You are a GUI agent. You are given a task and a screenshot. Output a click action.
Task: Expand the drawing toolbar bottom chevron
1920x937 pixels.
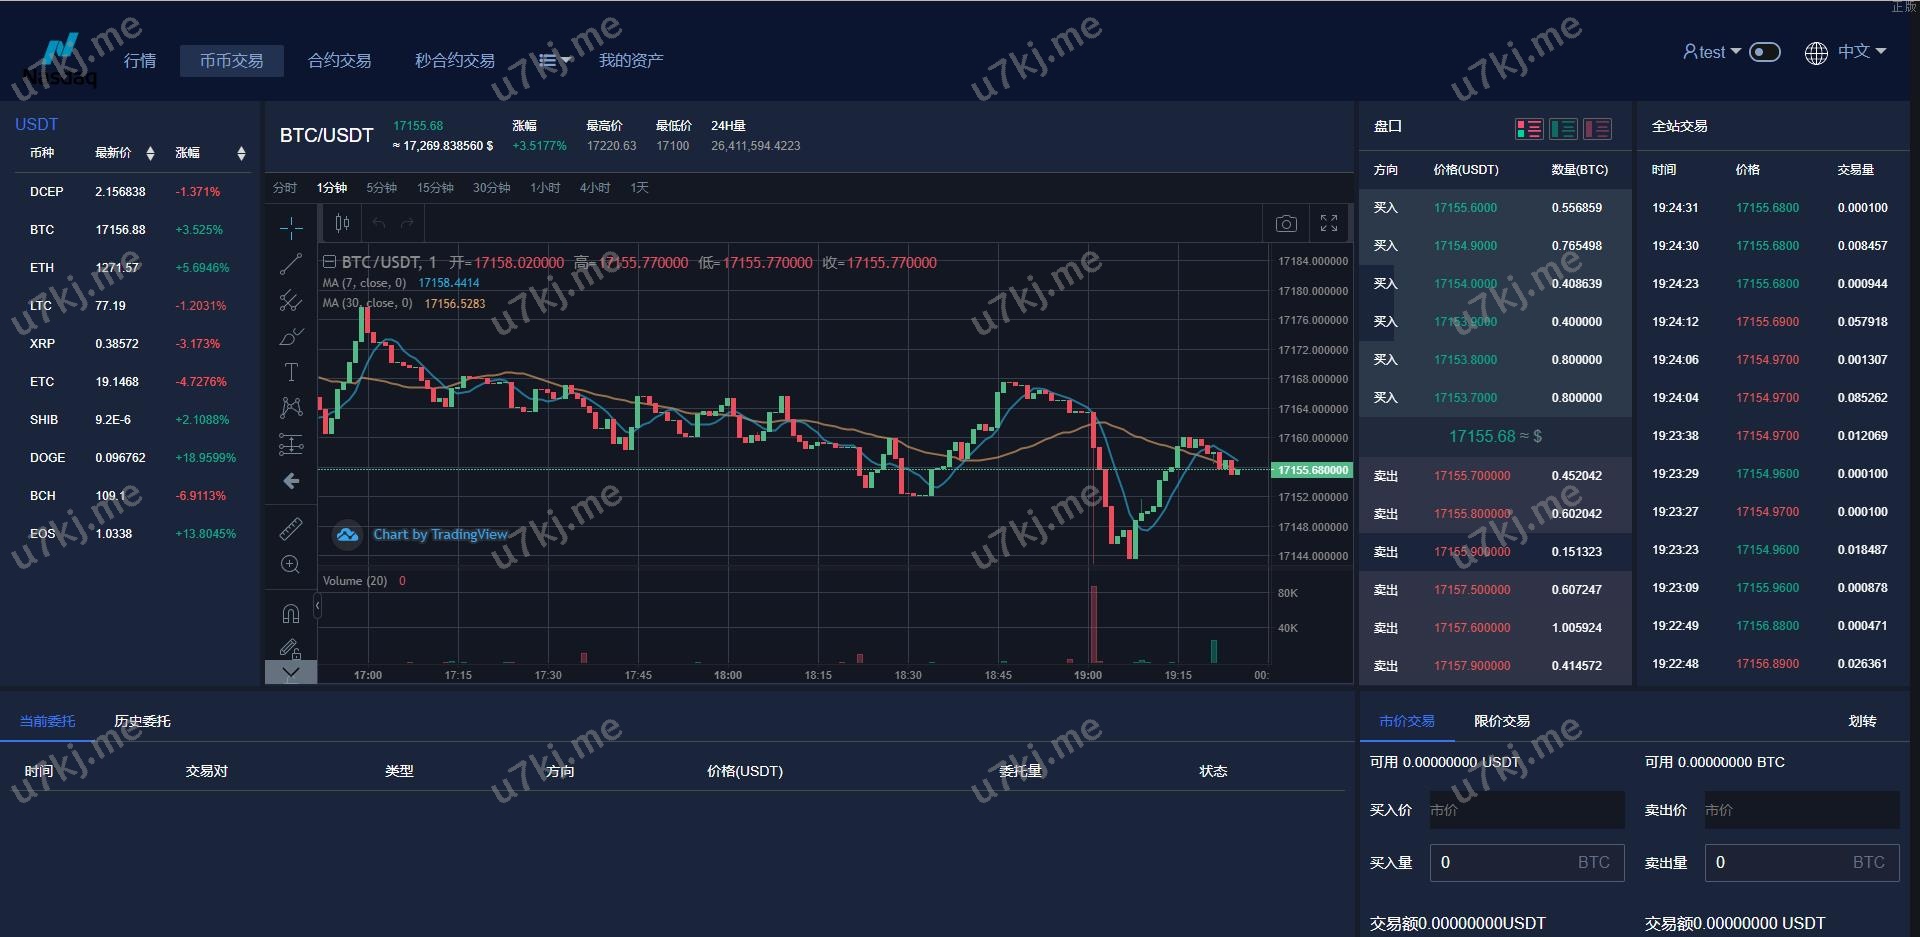pos(291,673)
